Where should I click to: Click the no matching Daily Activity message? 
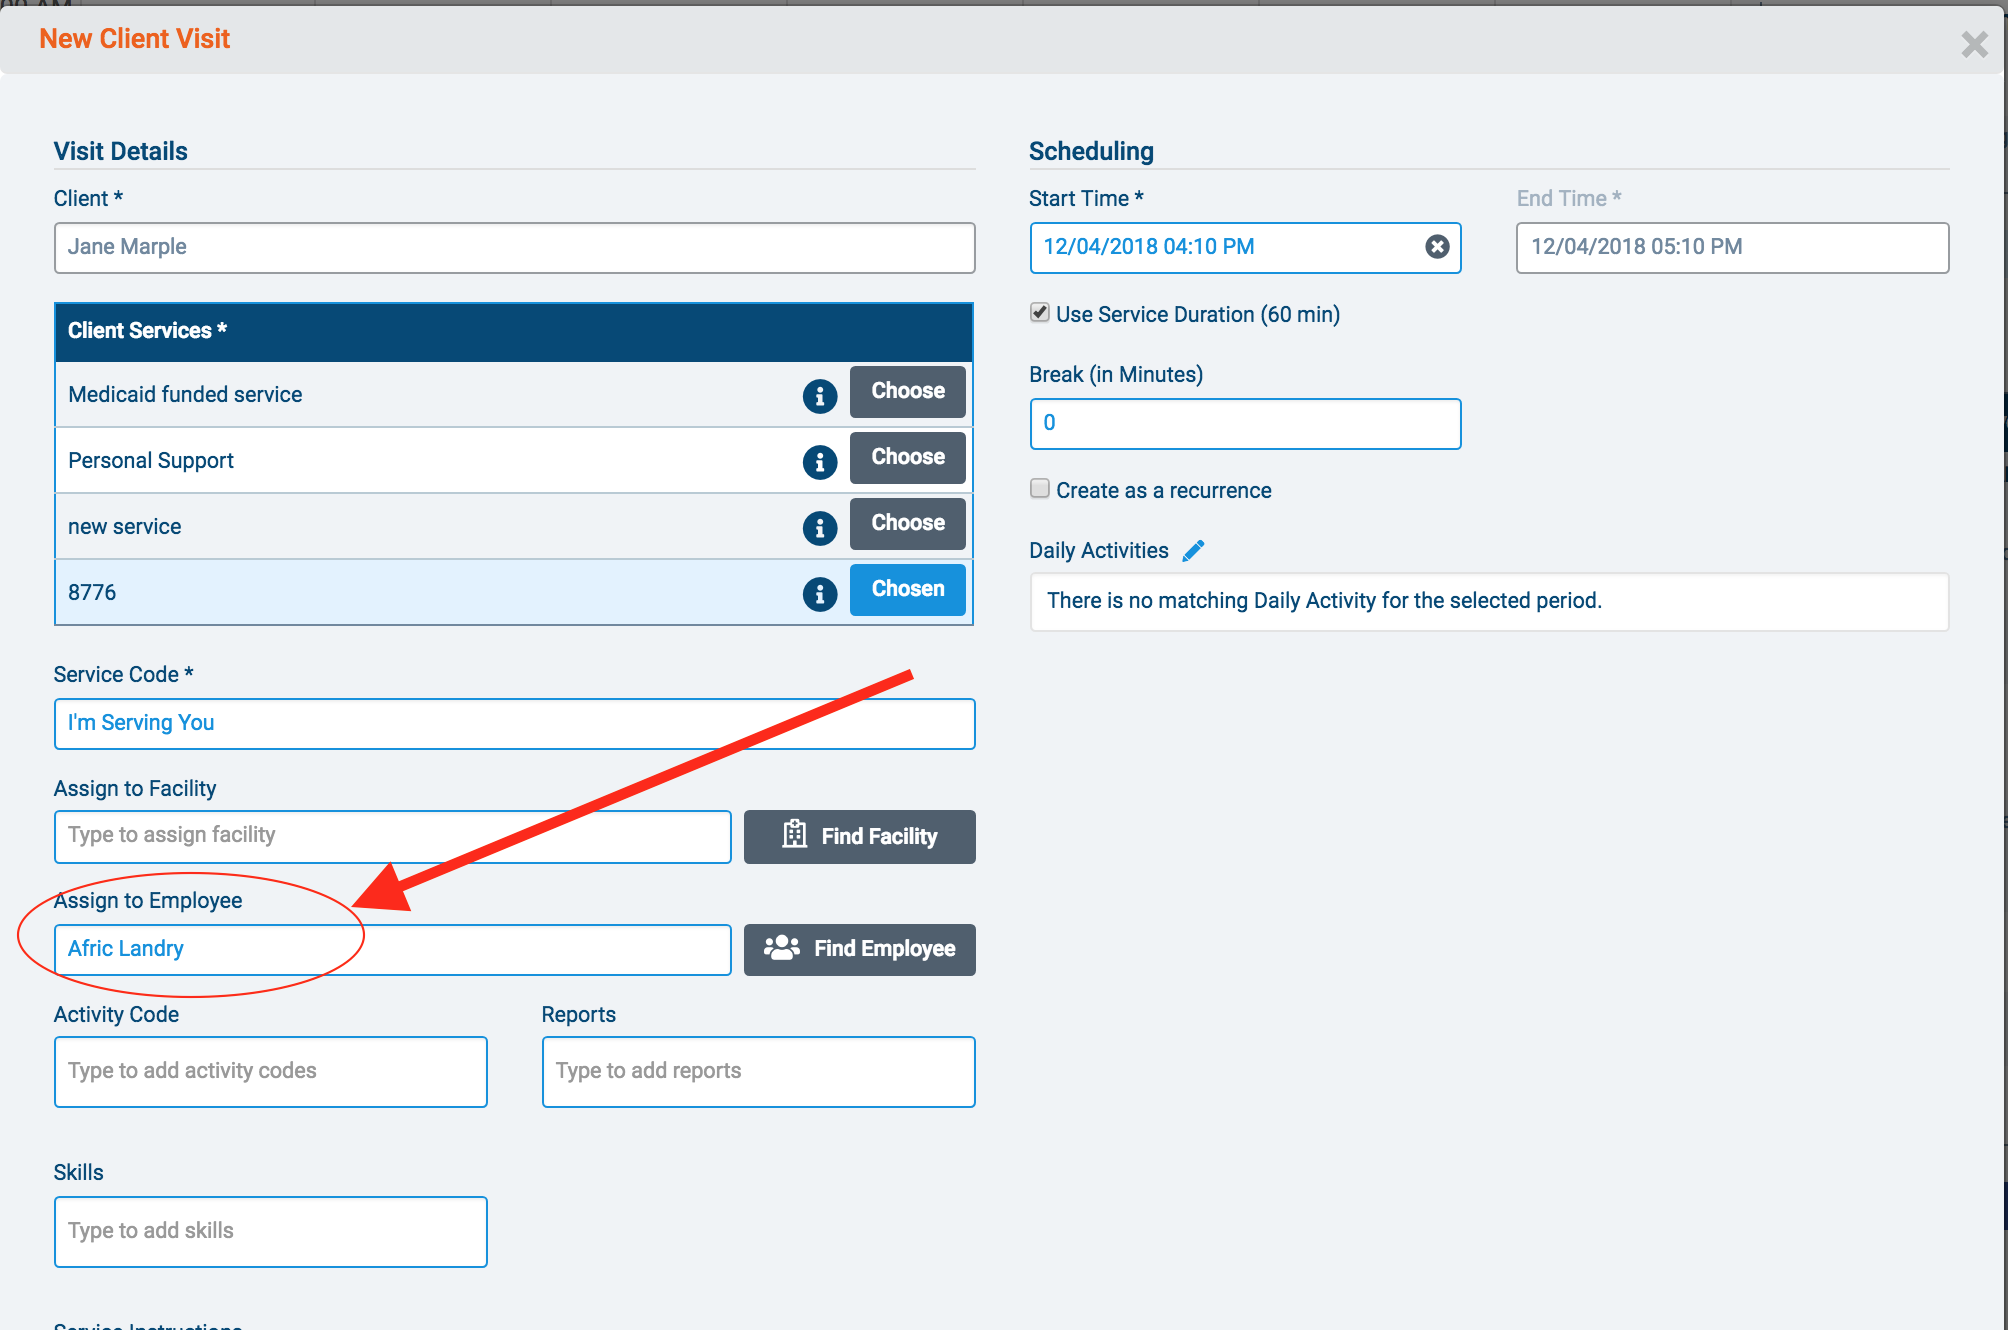tap(1324, 601)
